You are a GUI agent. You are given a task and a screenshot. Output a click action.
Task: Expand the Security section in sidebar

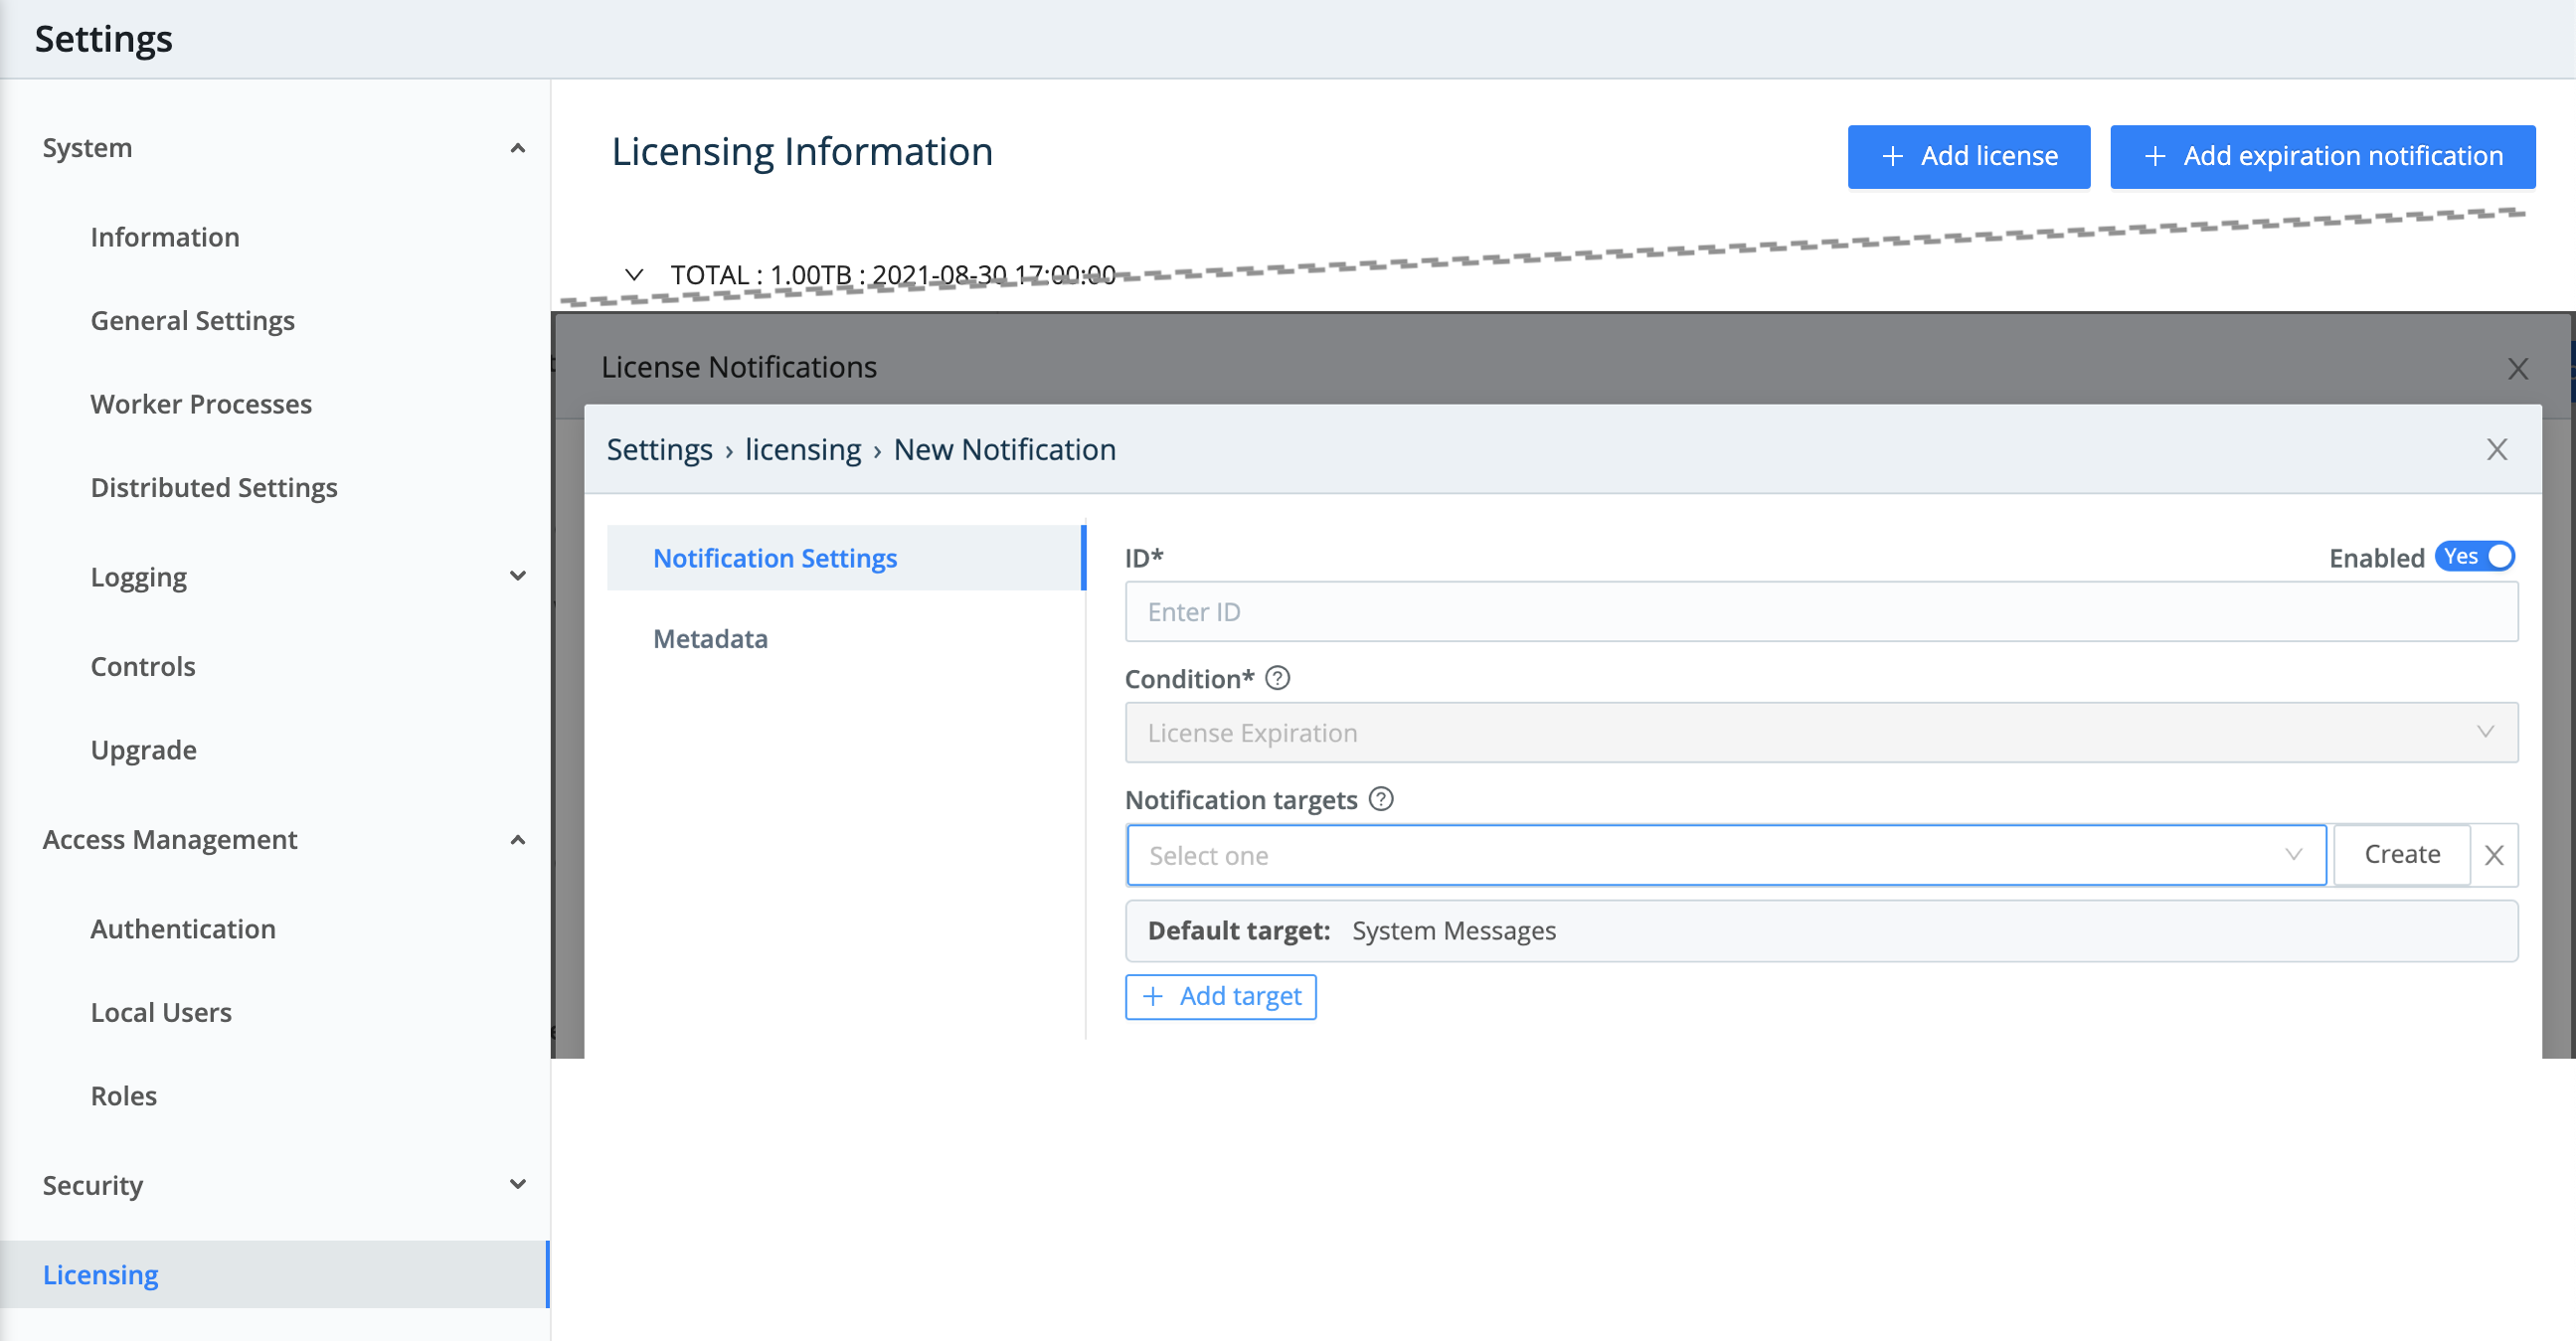518,1184
